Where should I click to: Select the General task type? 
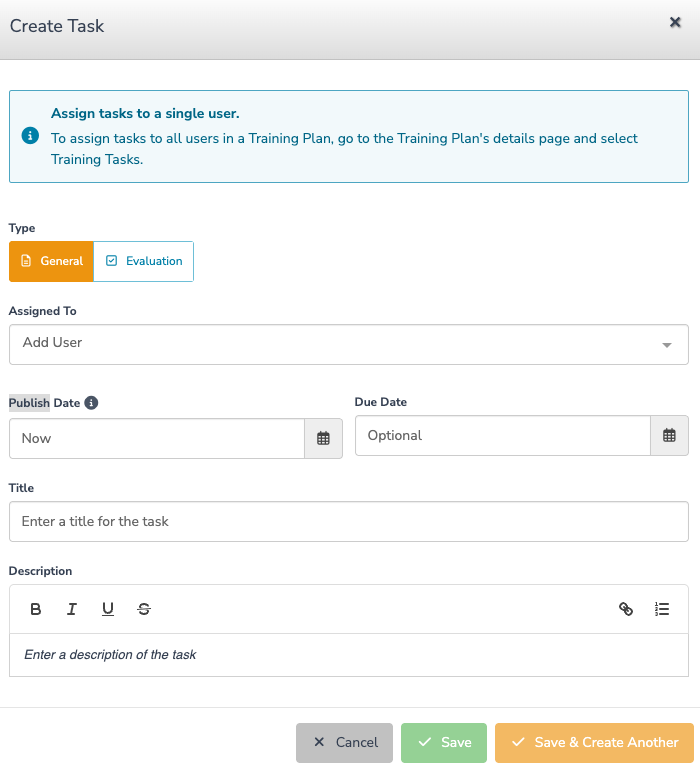[51, 261]
